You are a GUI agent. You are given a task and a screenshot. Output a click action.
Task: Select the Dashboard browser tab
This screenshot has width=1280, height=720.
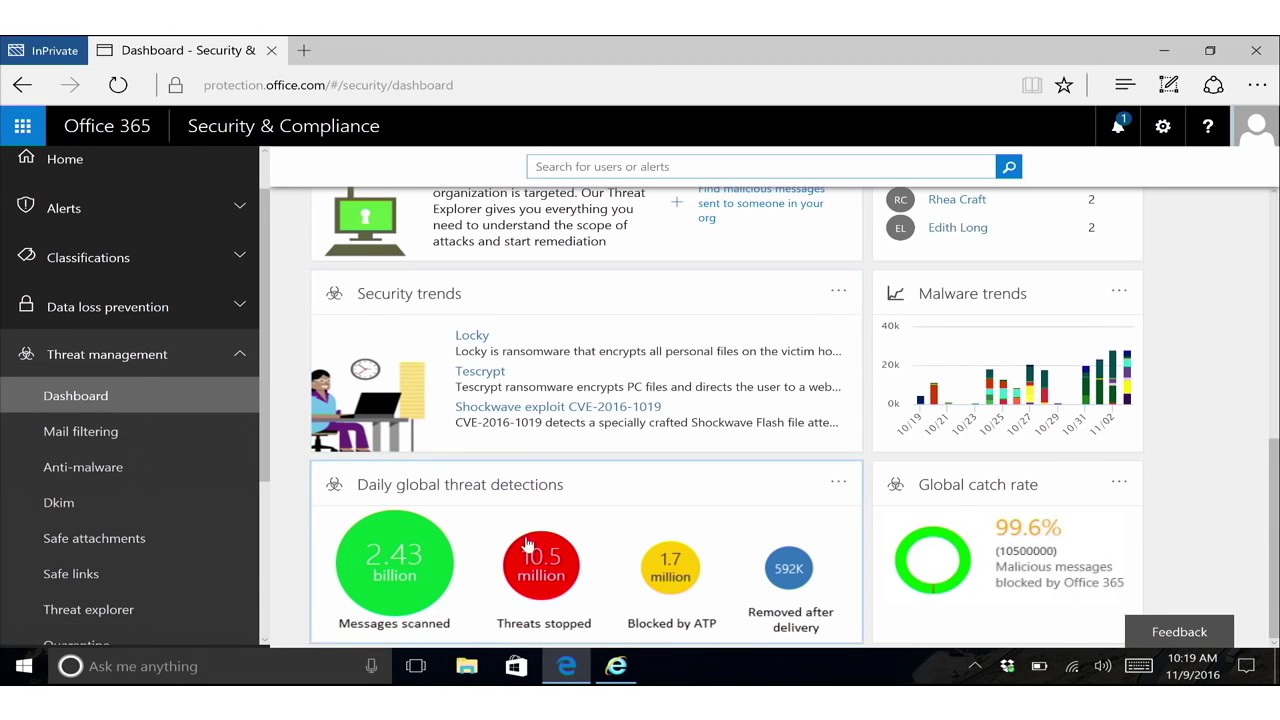(187, 50)
